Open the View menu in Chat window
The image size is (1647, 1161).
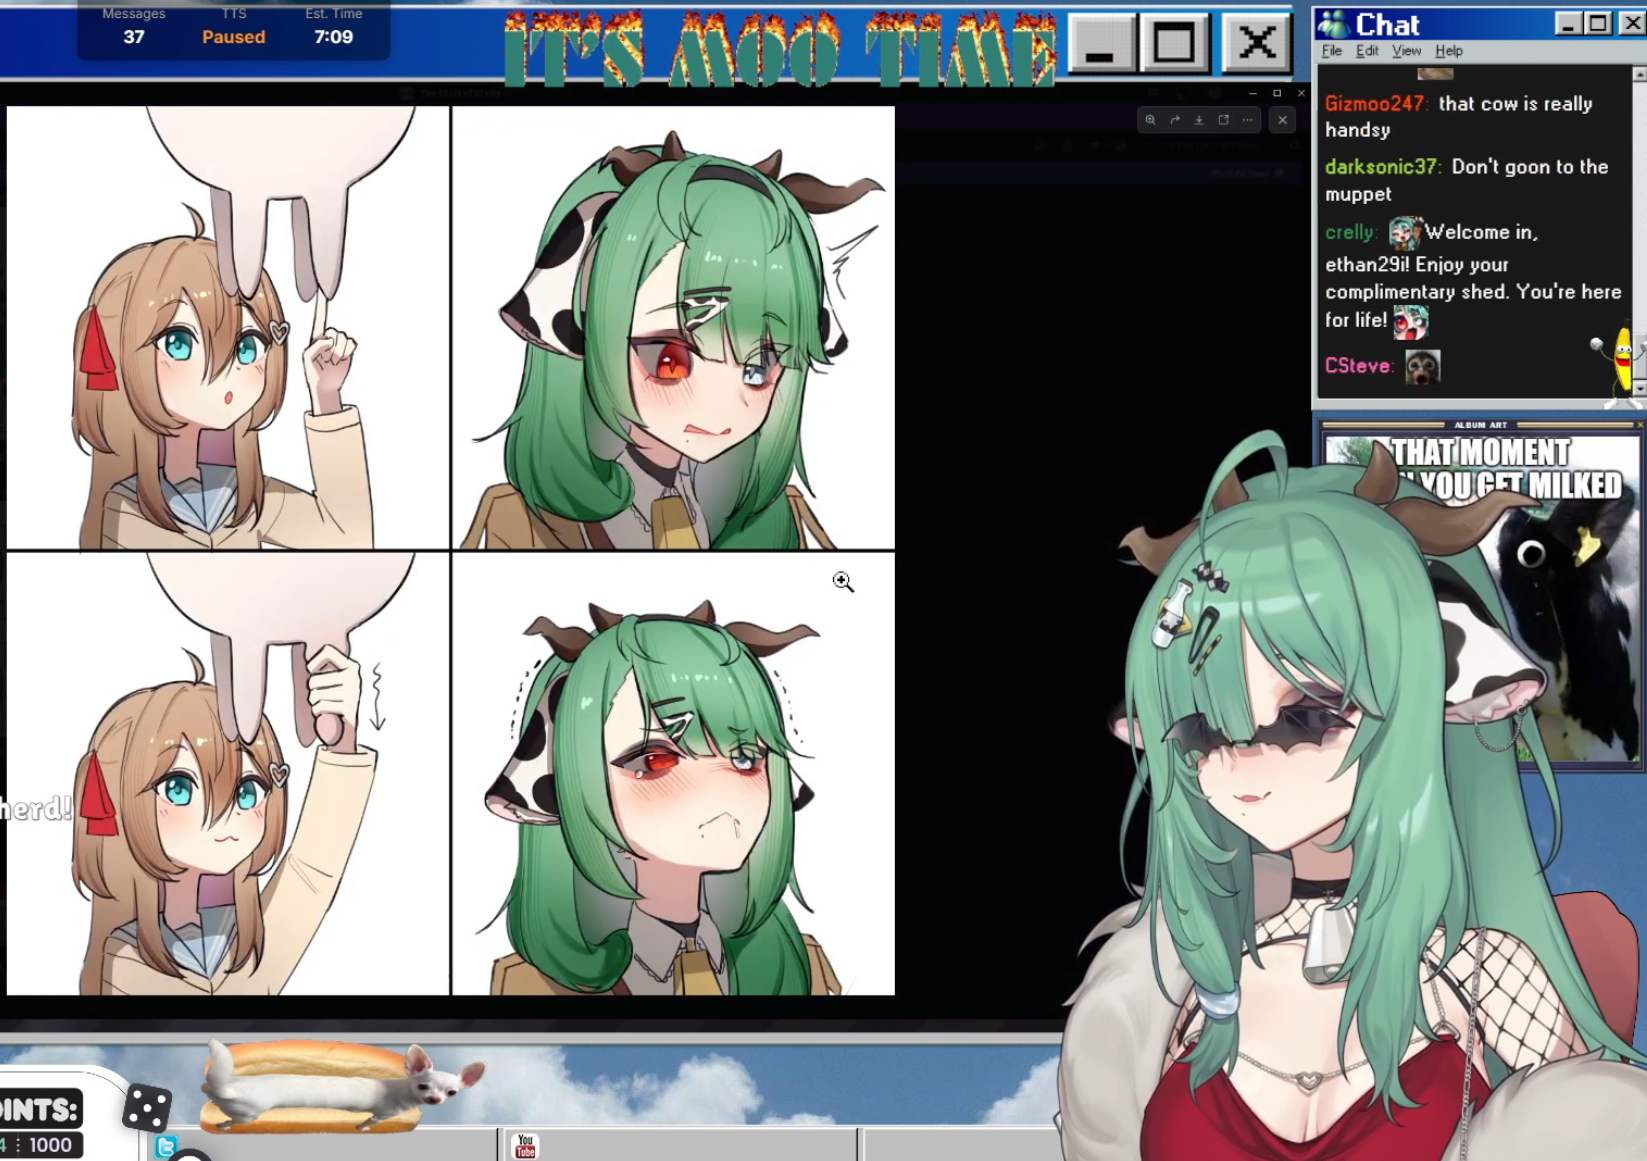(x=1406, y=51)
